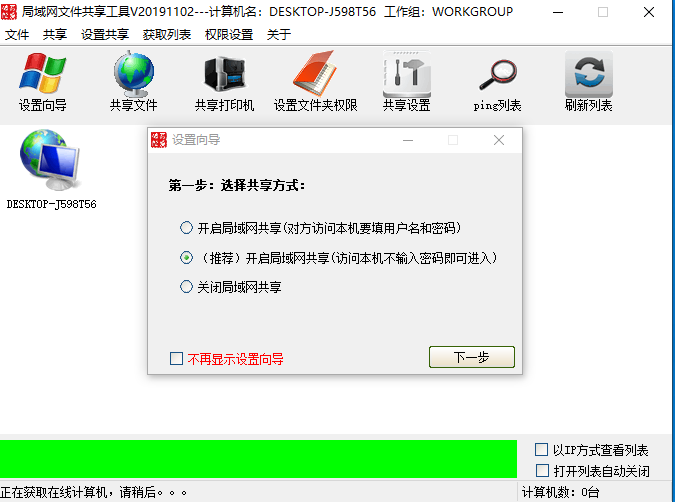This screenshot has height=502, width=675.
Task: Check the 不再显示设置向导 checkbox
Action: click(x=176, y=358)
